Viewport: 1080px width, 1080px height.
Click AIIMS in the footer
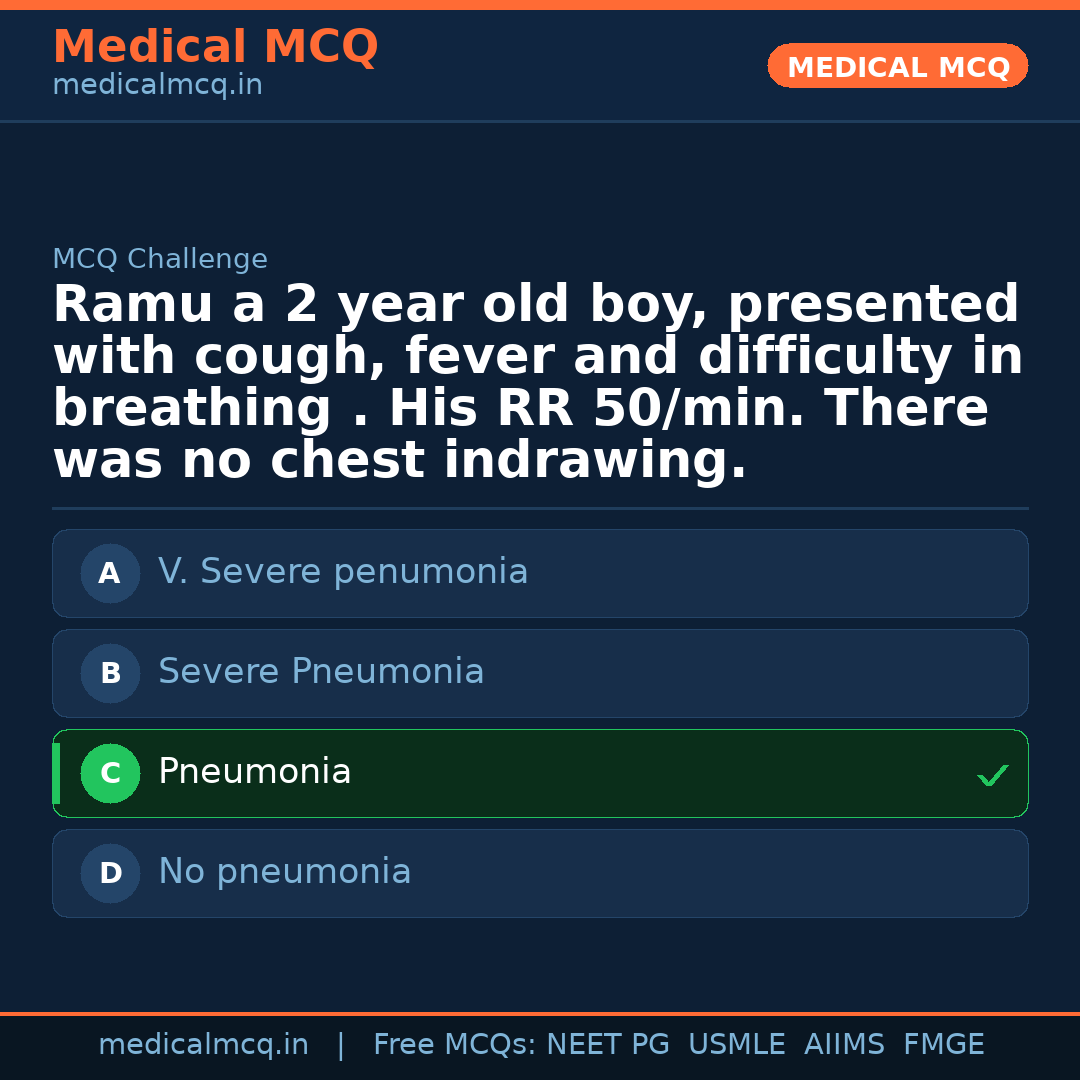[x=844, y=1045]
